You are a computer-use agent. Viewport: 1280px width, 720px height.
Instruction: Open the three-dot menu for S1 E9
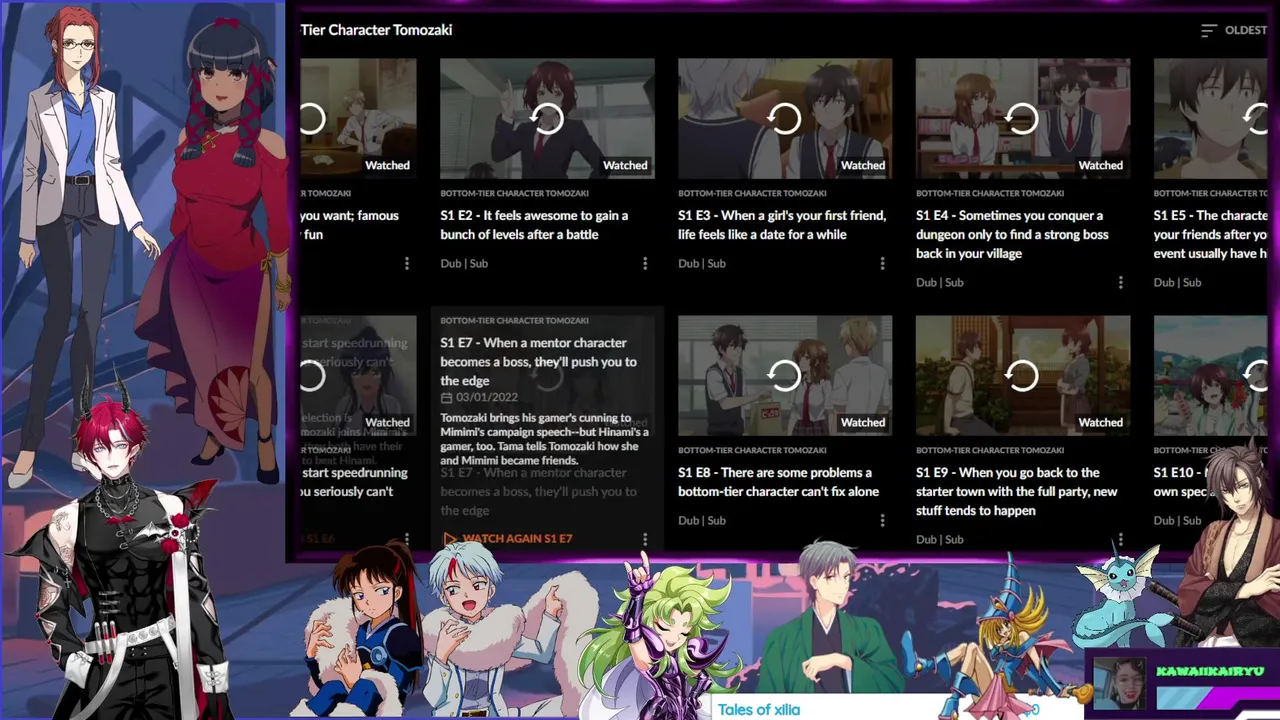(x=1120, y=539)
